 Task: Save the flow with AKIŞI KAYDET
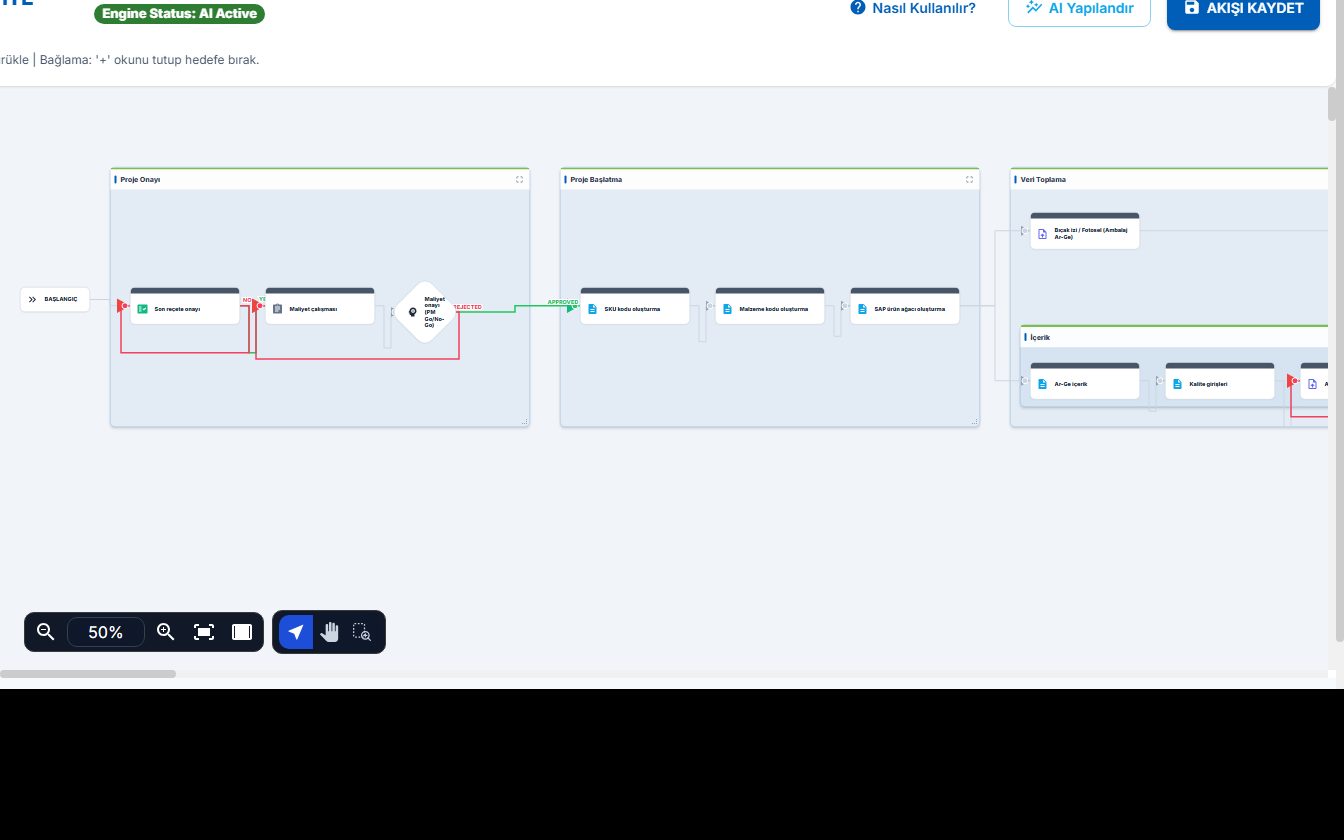click(x=1243, y=10)
